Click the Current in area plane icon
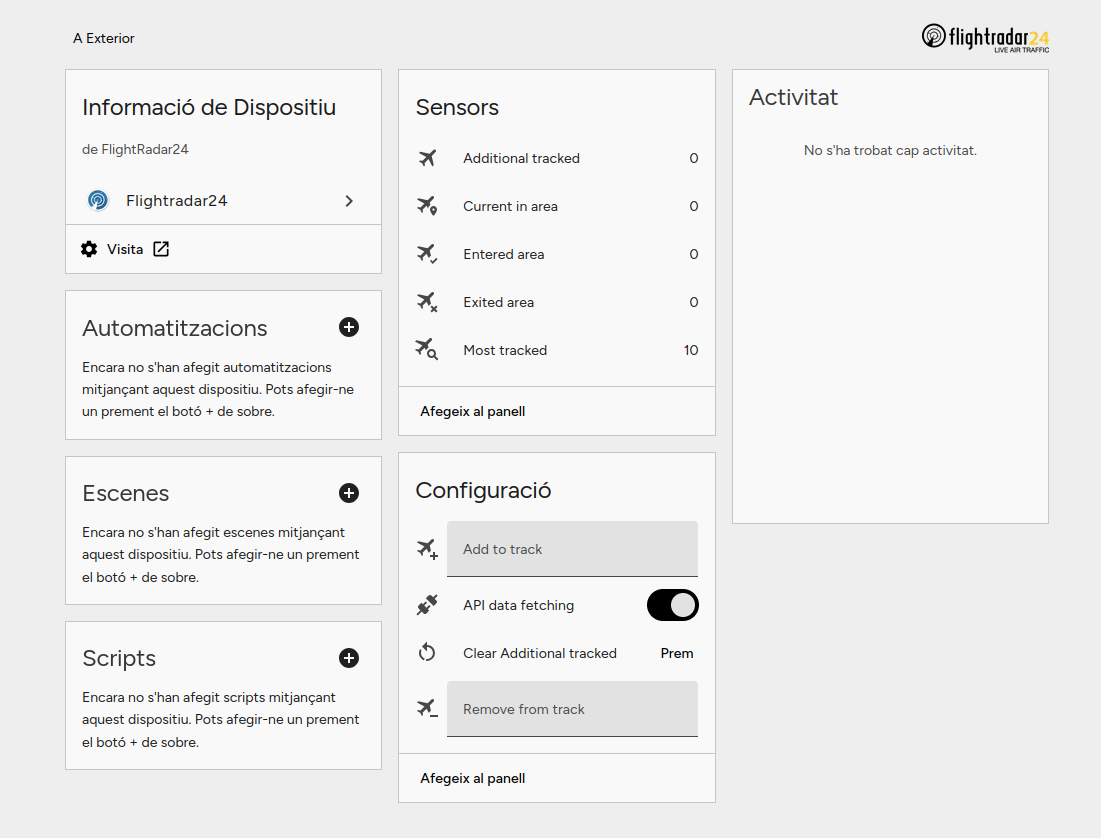This screenshot has height=838, width=1101. coord(427,206)
